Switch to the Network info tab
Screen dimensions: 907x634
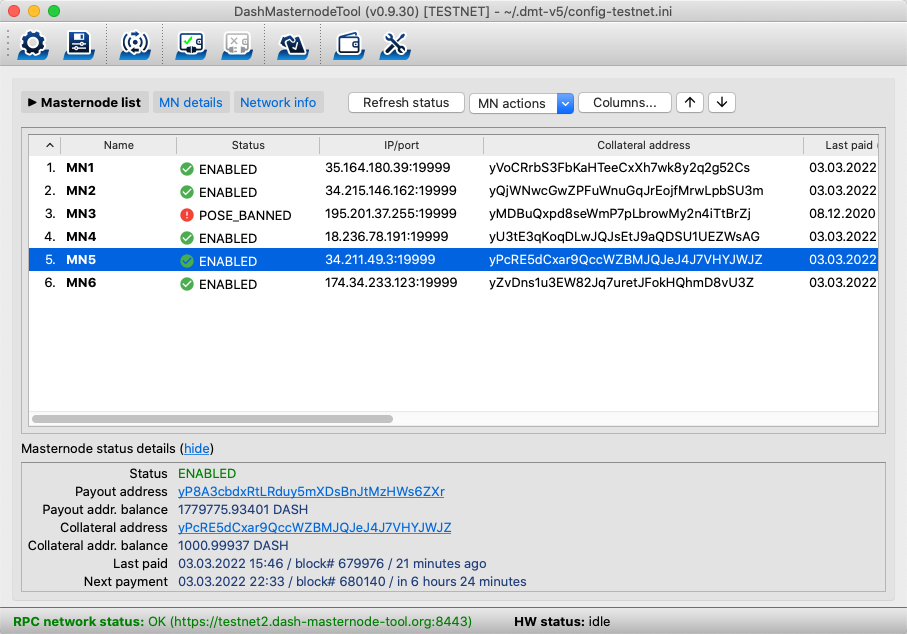pos(278,102)
